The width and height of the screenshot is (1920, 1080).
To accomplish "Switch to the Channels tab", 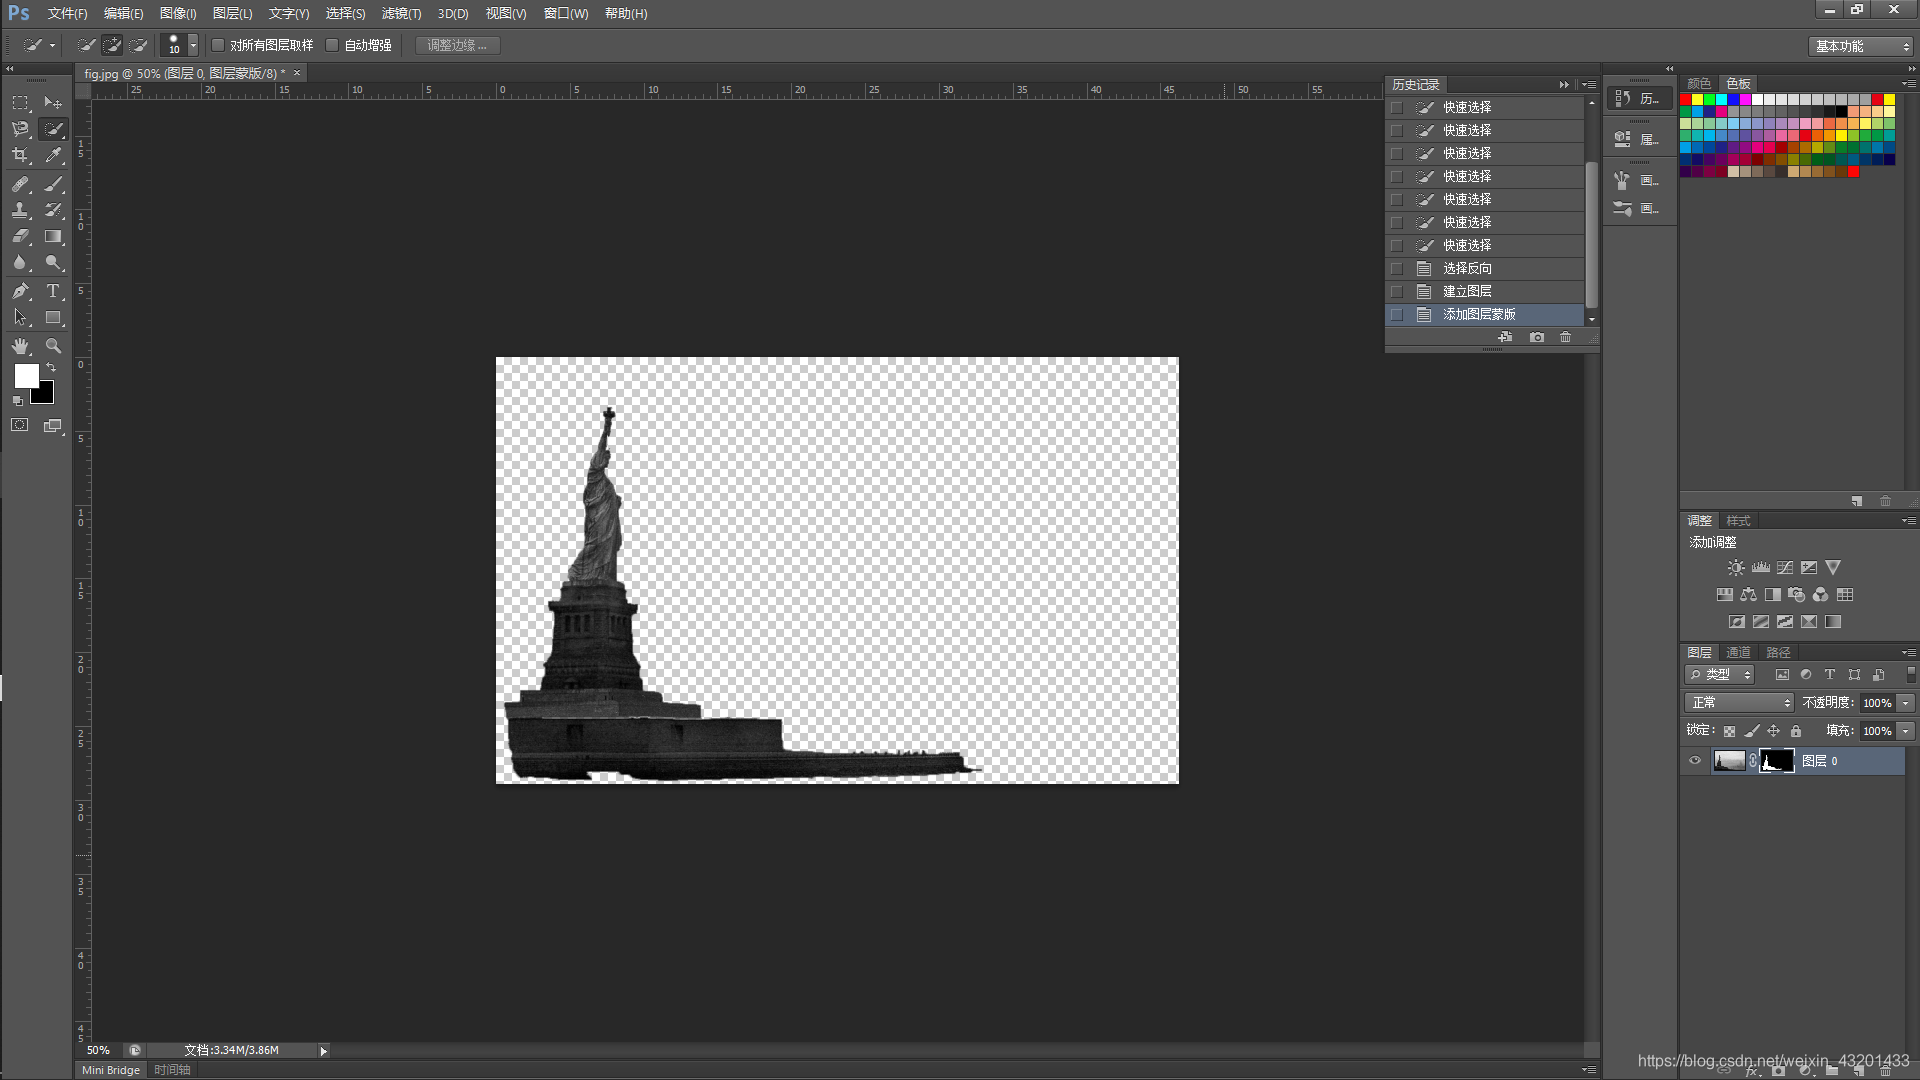I will 1738,652.
